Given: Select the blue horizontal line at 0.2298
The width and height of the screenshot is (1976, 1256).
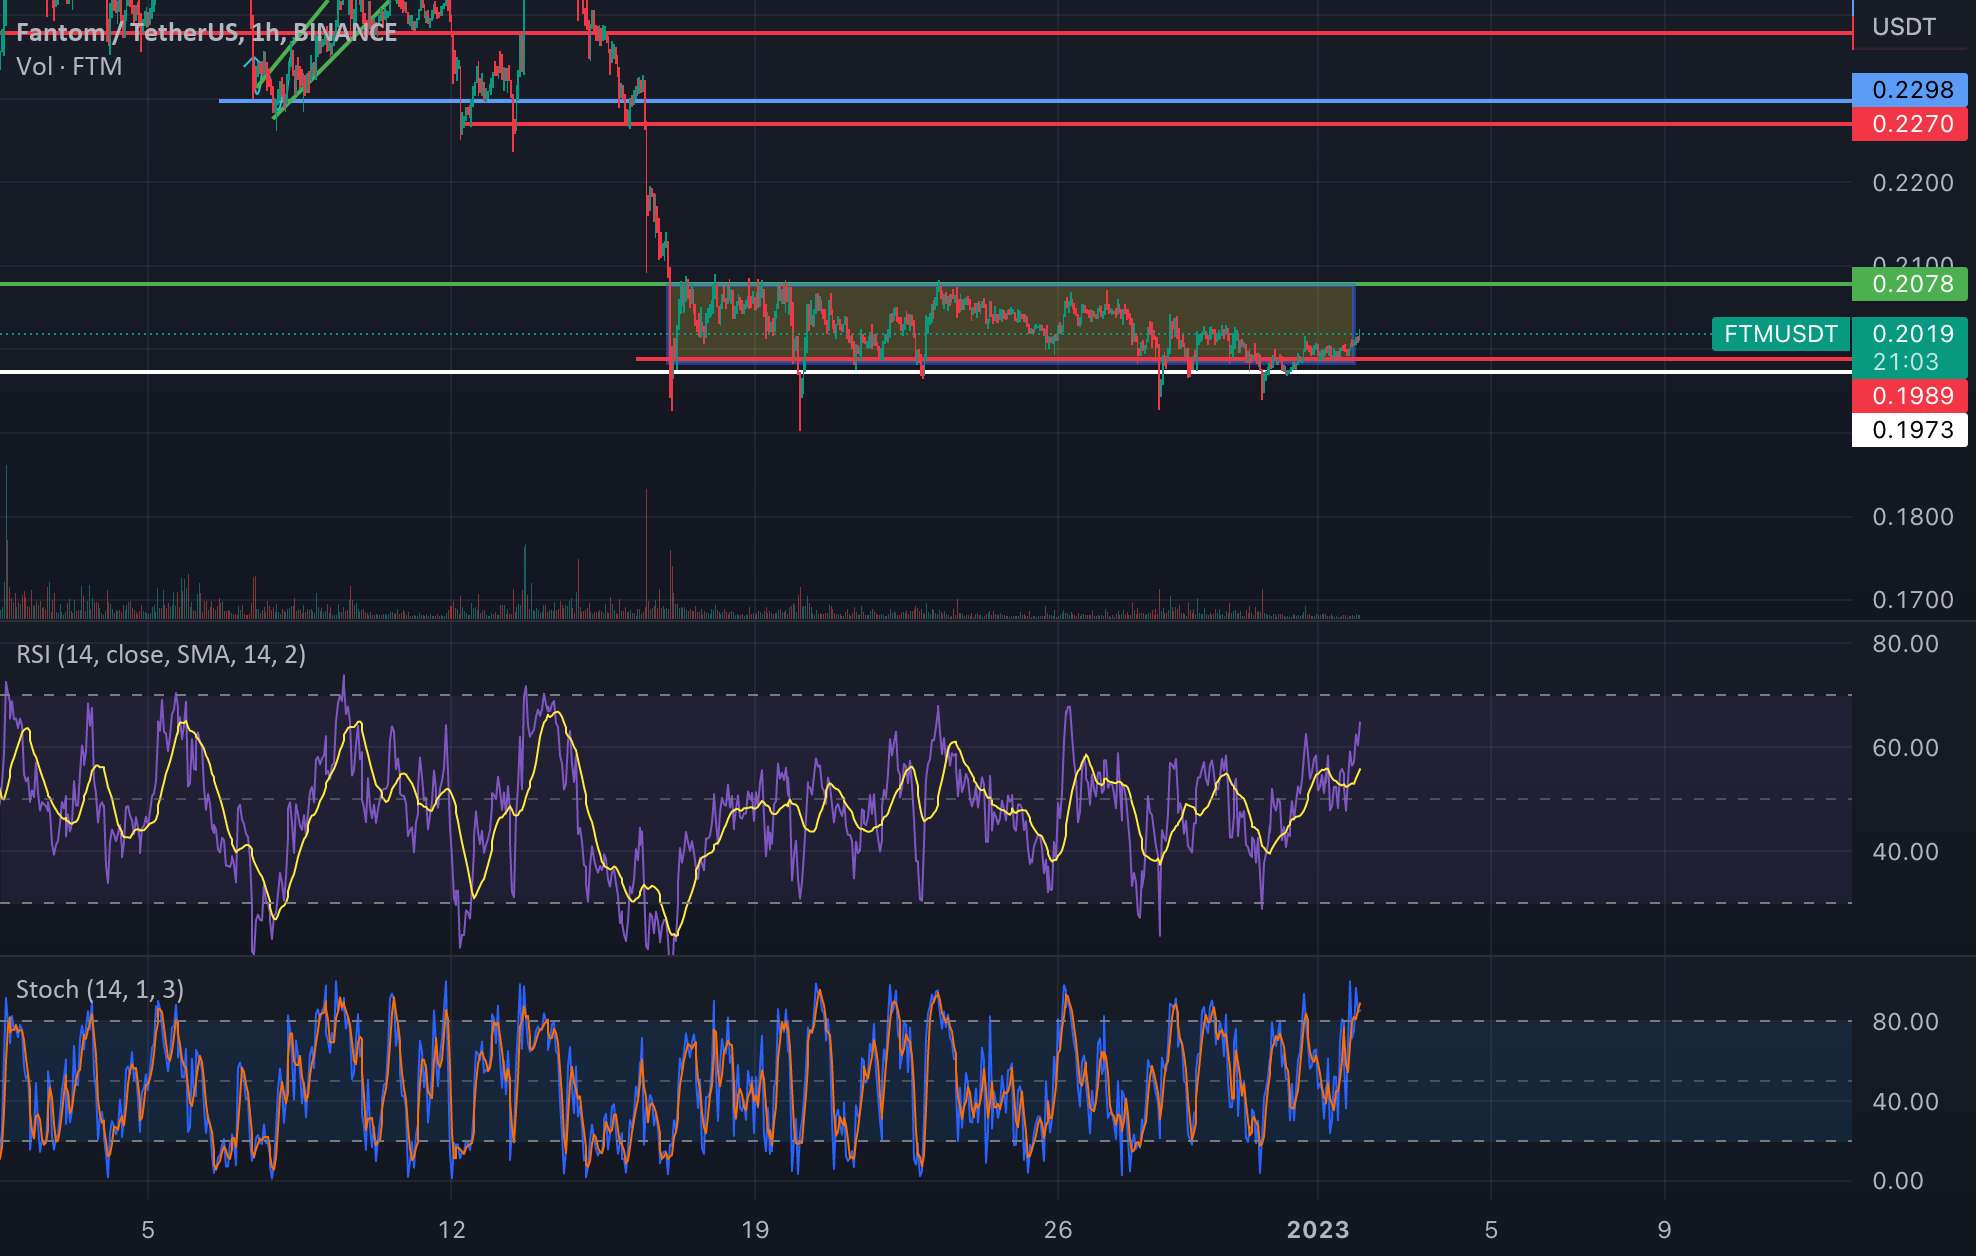Looking at the screenshot, I should click(1035, 101).
